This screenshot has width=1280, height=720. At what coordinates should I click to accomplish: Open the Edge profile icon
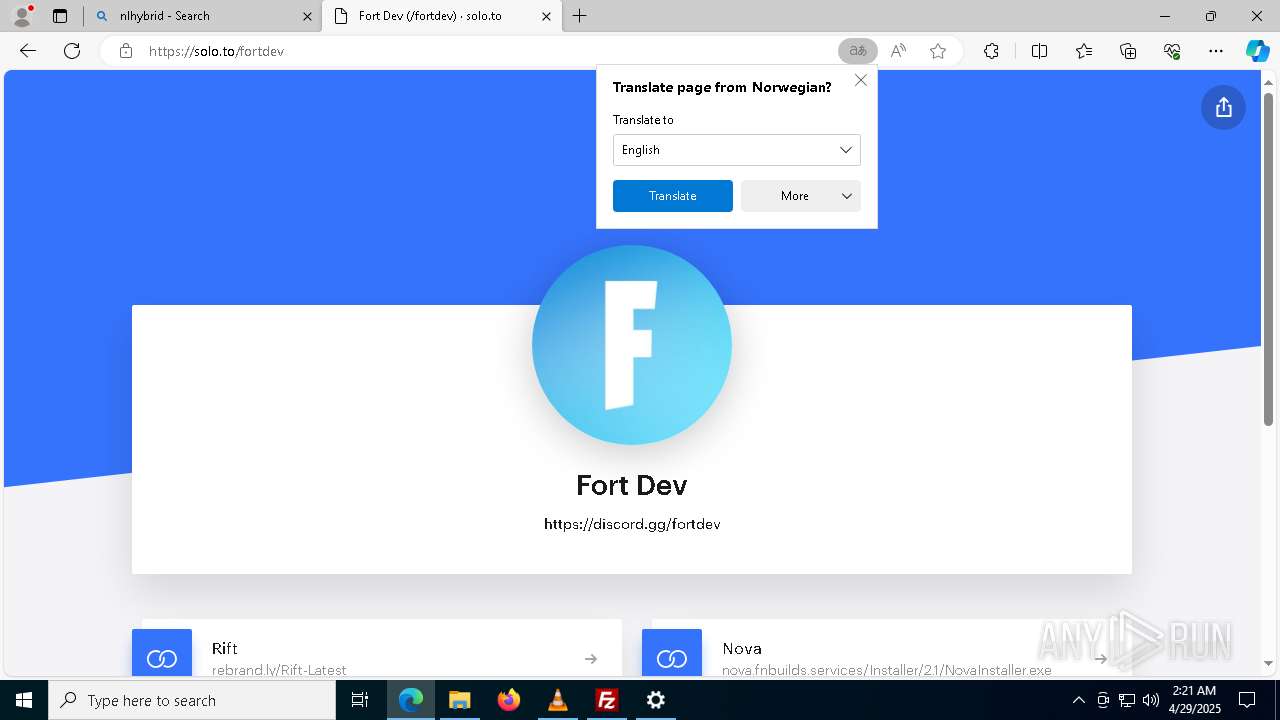(x=21, y=16)
